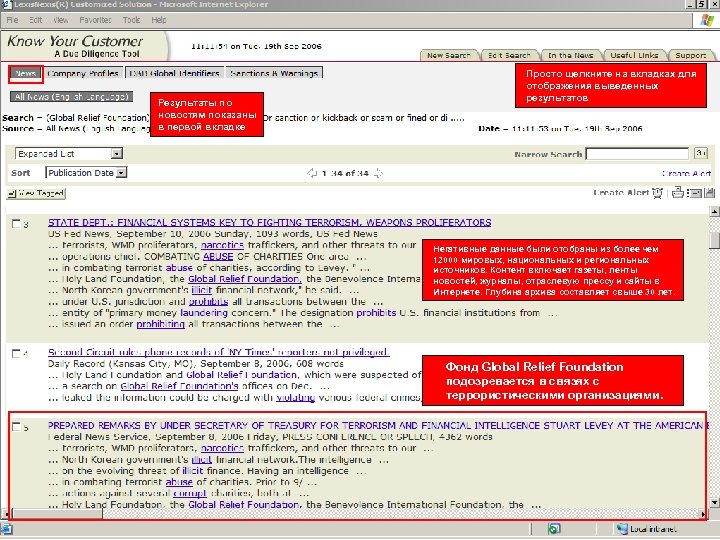Viewport: 720px width, 540px height.
Task: Switch to the D&B Global Identifiers tab
Action: [x=174, y=73]
